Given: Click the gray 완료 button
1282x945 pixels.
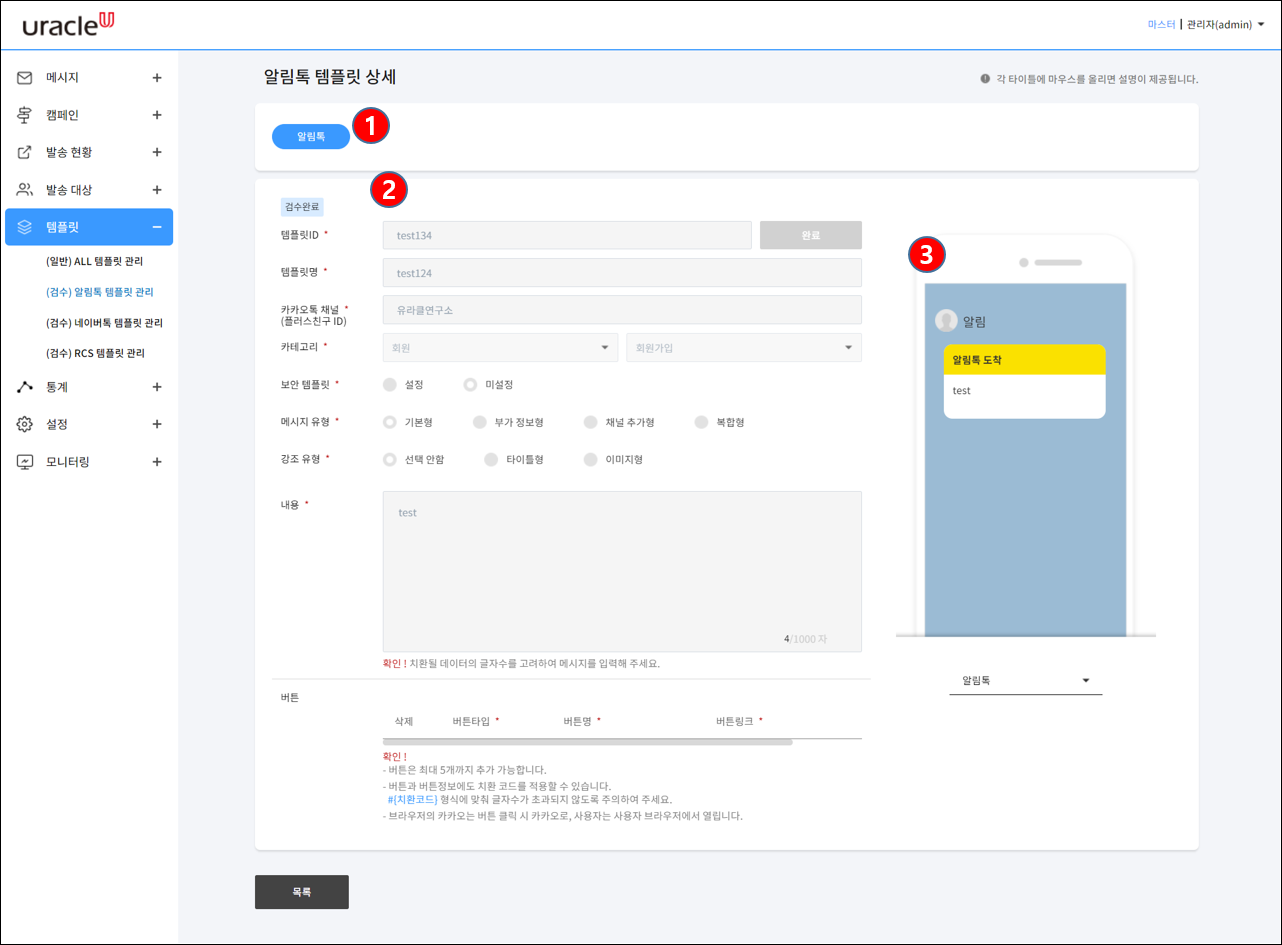Looking at the screenshot, I should pos(811,235).
